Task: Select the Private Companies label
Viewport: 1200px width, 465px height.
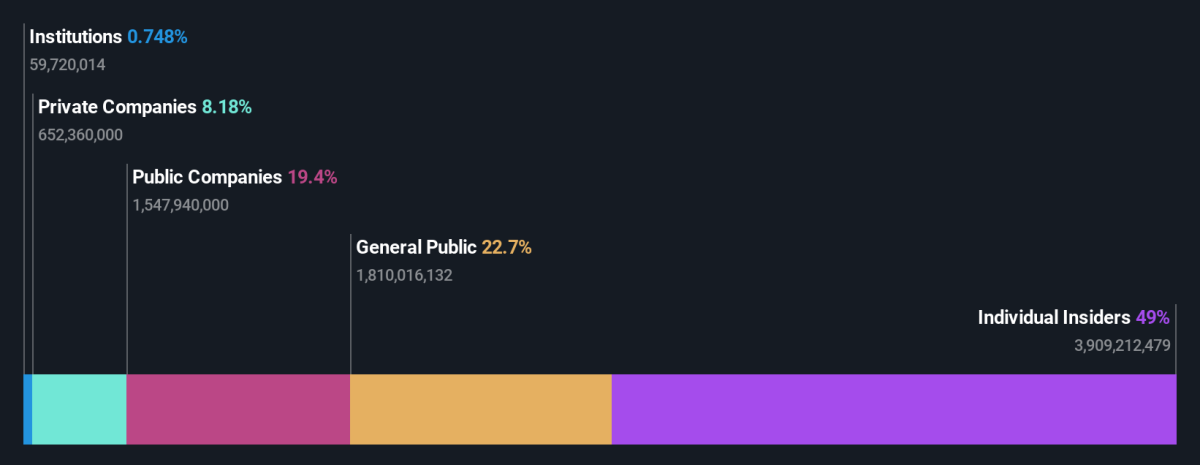Action: pyautogui.click(x=117, y=107)
